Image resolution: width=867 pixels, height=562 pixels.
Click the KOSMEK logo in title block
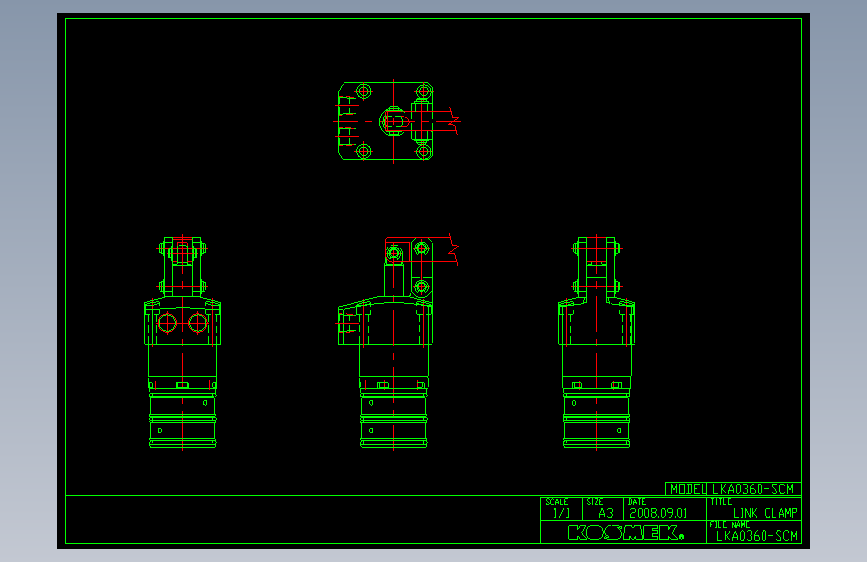point(626,533)
